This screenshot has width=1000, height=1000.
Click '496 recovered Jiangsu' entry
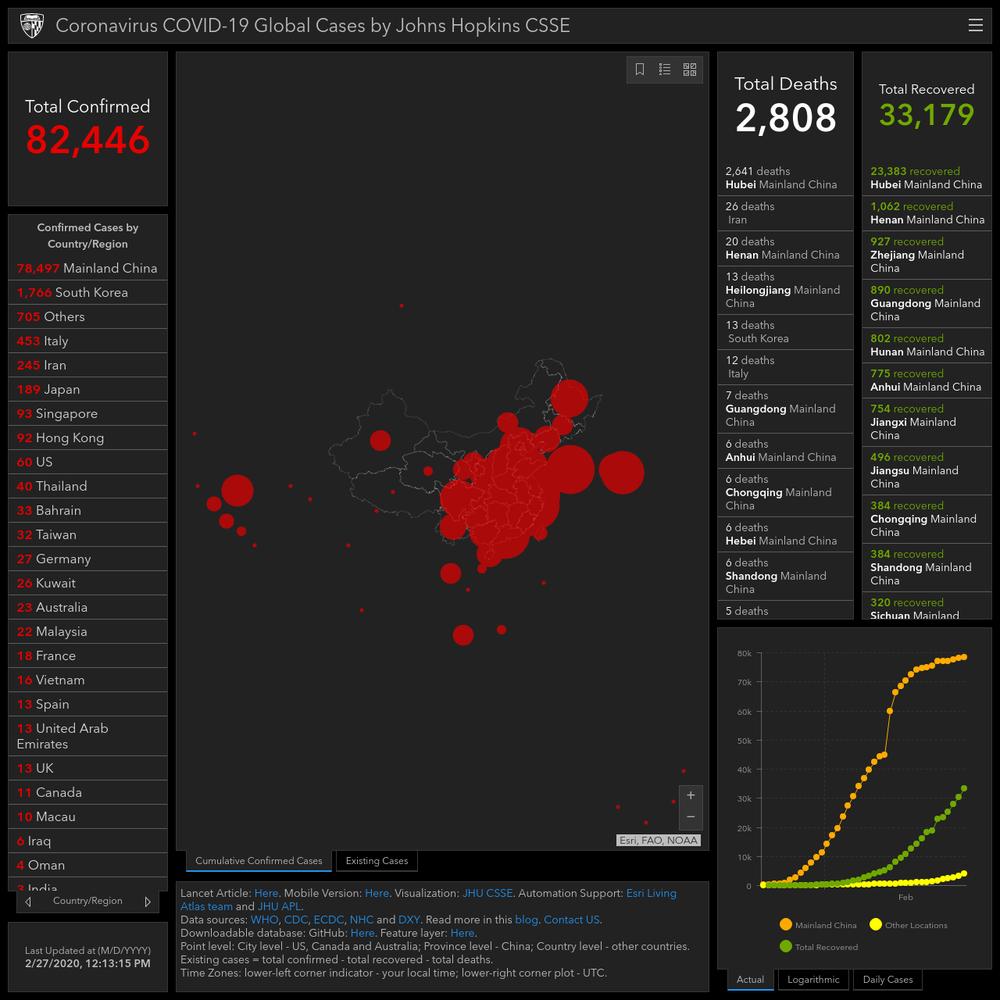[927, 471]
